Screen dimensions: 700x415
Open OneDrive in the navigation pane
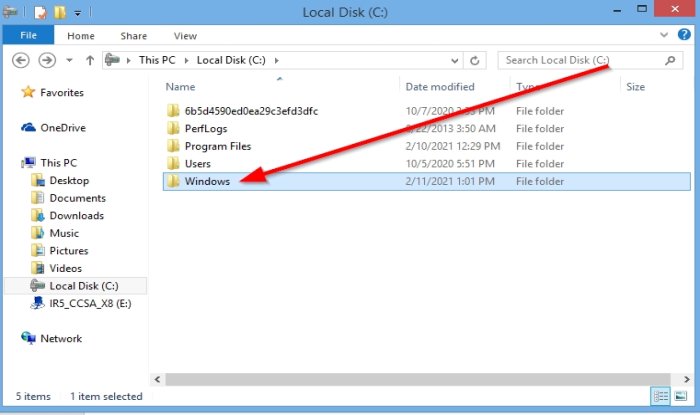tap(63, 128)
